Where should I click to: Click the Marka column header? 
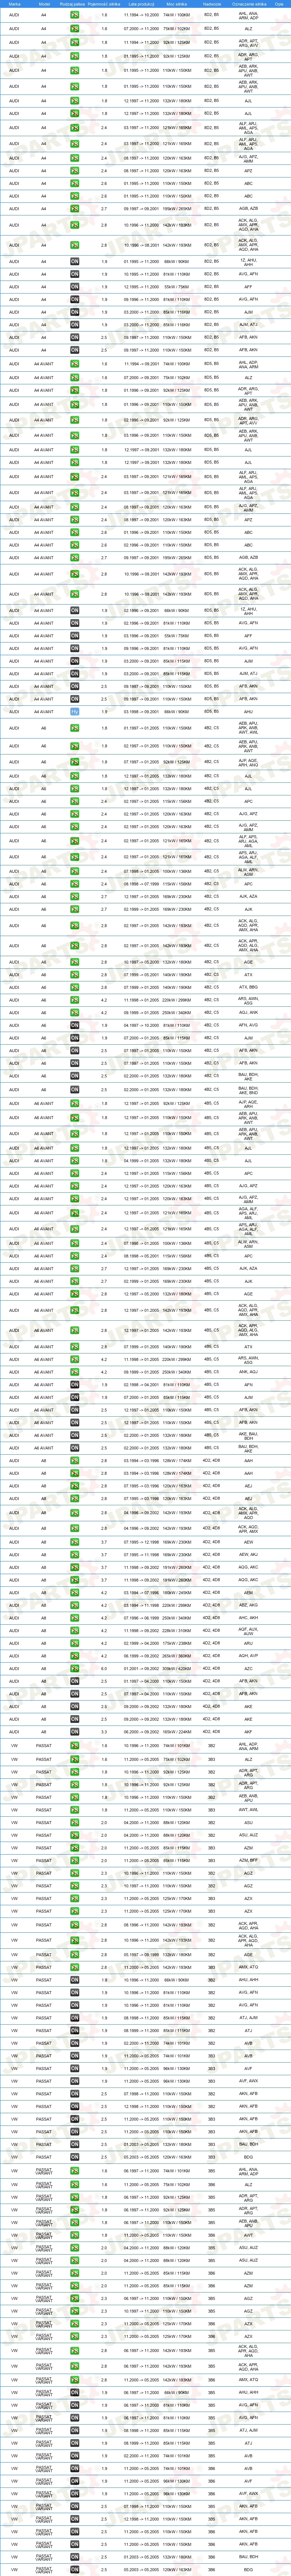pos(14,4)
